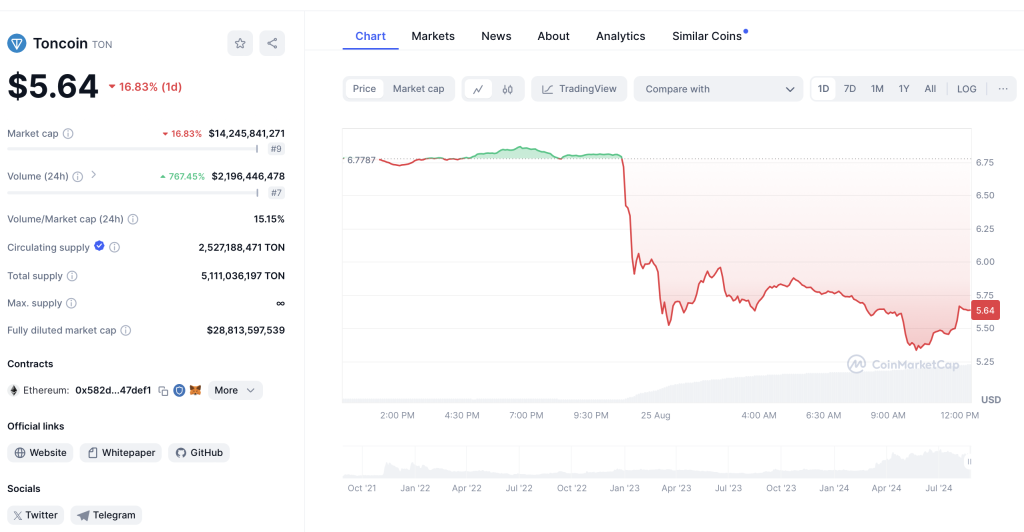Viewport: 1024px width, 532px height.
Task: Click the $14,245,841,271 market cap value
Action: click(247, 133)
